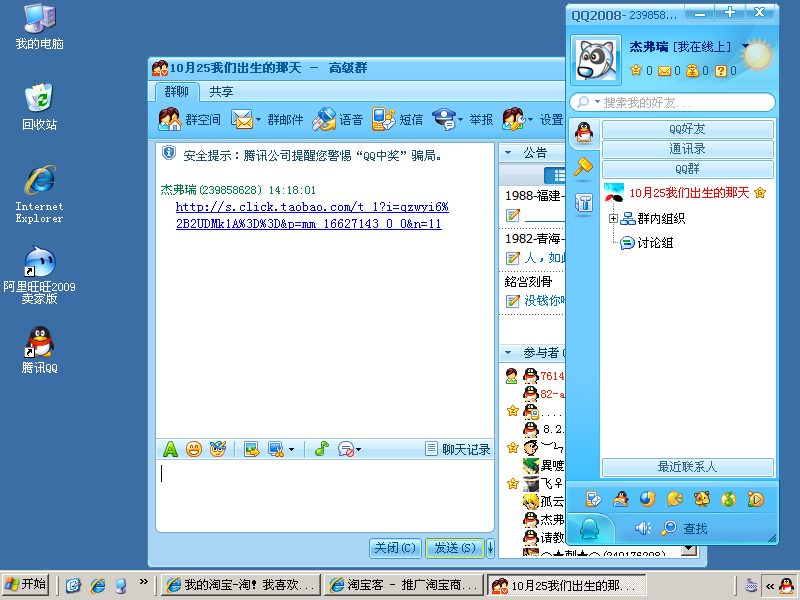Click the sun weather icon in QQ panel
This screenshot has width=800, height=600.
coord(758,55)
